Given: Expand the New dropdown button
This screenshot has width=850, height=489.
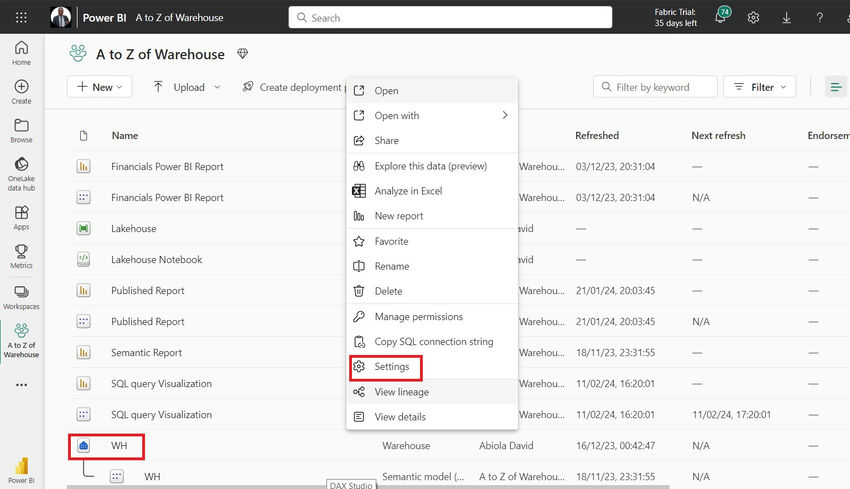Looking at the screenshot, I should pyautogui.click(x=99, y=87).
